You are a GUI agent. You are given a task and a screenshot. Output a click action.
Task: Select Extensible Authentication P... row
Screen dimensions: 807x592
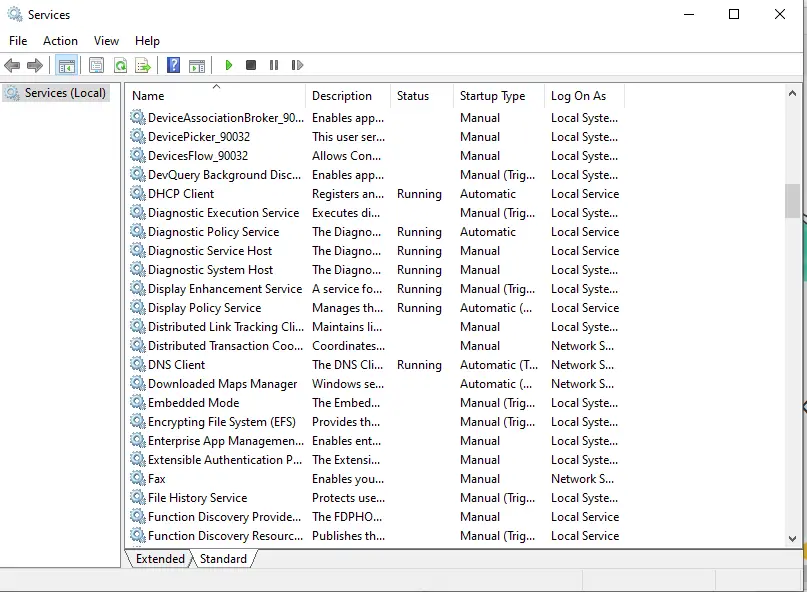375,460
